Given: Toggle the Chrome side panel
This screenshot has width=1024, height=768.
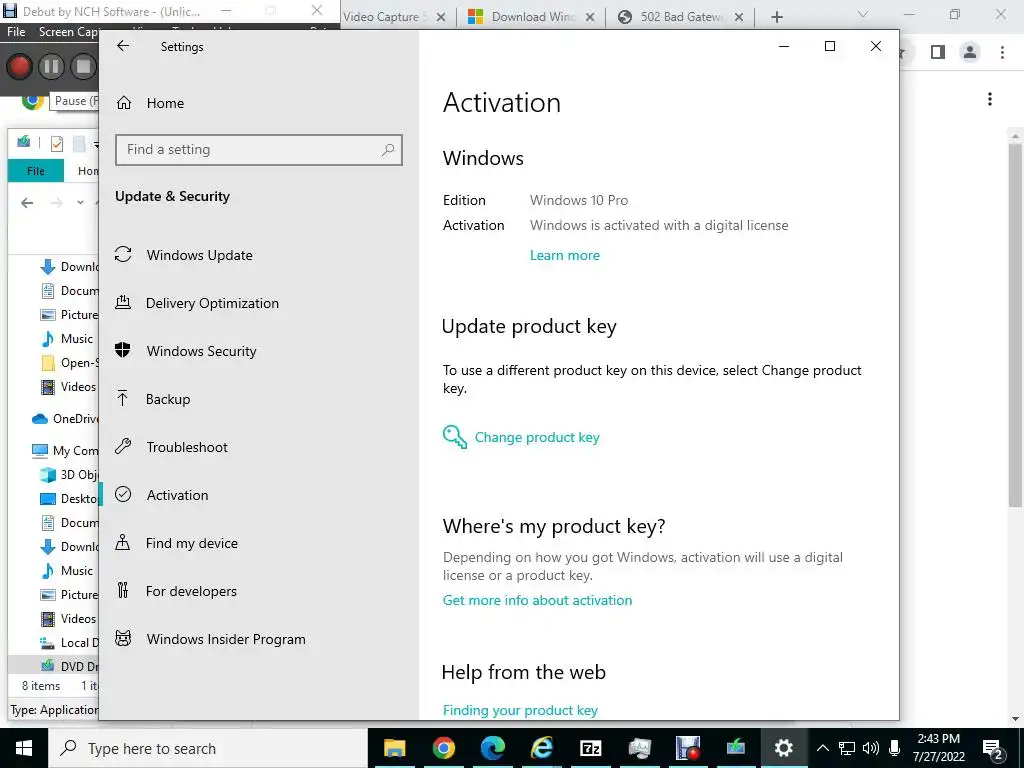Looking at the screenshot, I should [x=938, y=52].
